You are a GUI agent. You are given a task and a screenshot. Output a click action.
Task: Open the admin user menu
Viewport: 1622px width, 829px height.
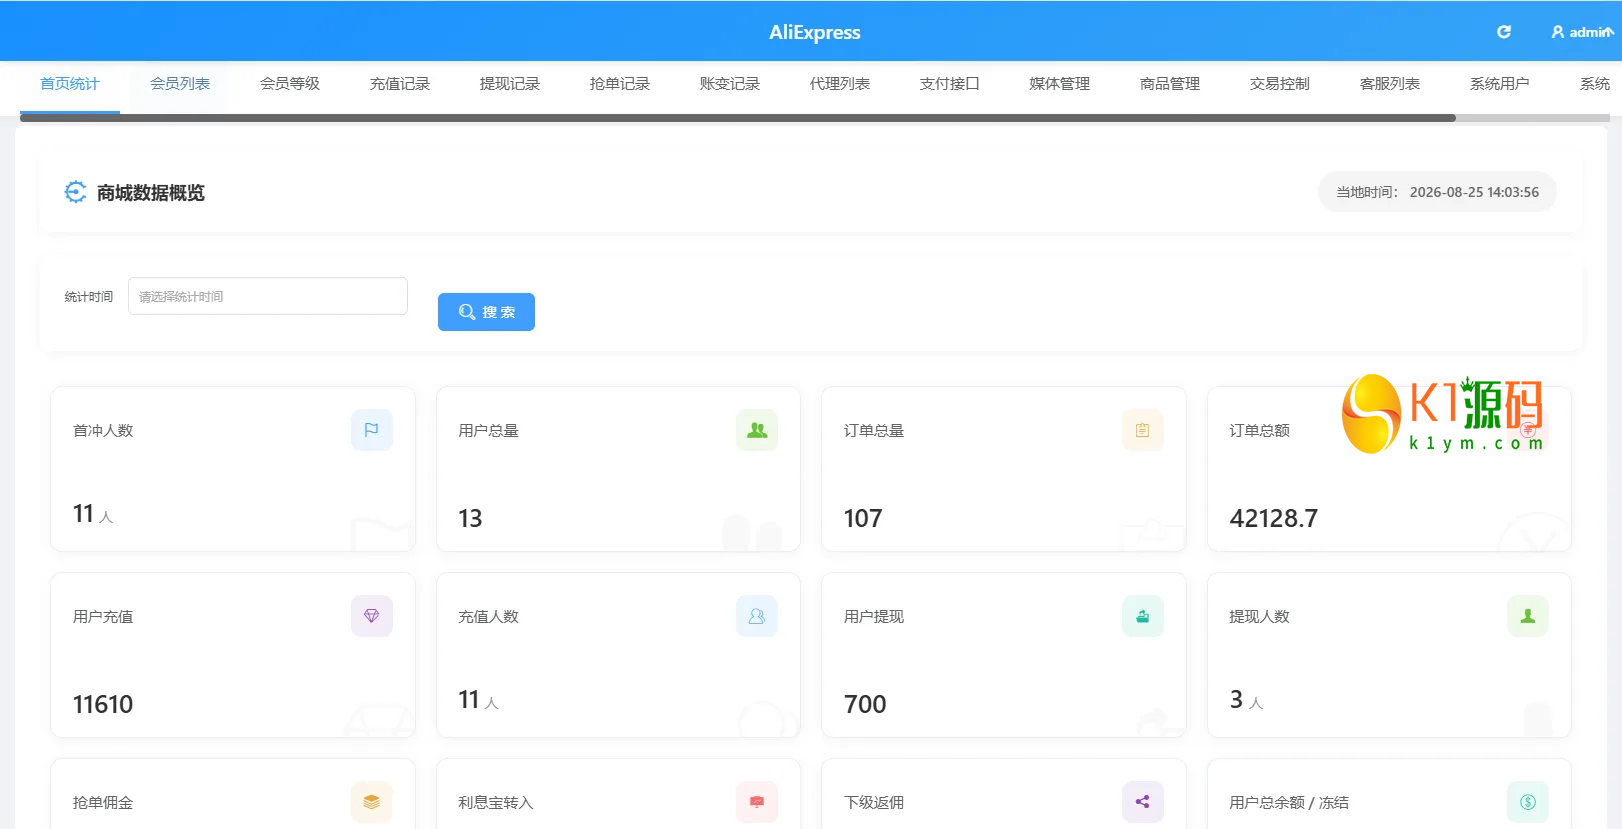click(1582, 32)
